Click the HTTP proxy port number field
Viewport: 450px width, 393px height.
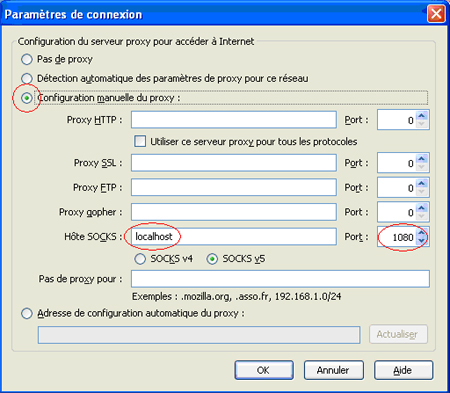[x=397, y=120]
